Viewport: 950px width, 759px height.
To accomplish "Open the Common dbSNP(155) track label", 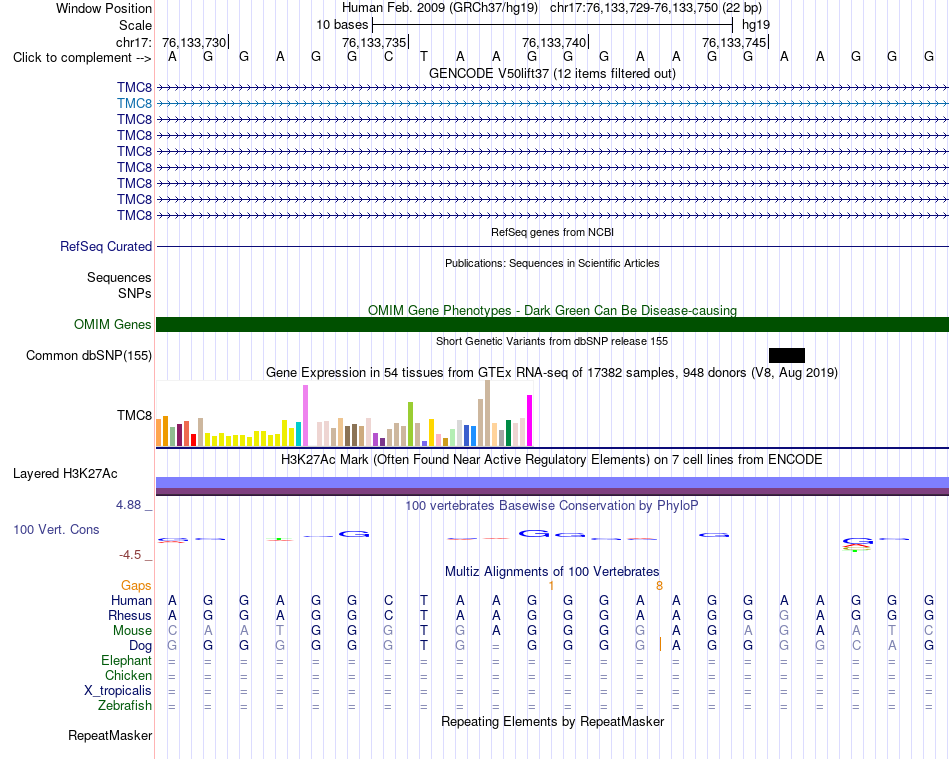I will [89, 356].
